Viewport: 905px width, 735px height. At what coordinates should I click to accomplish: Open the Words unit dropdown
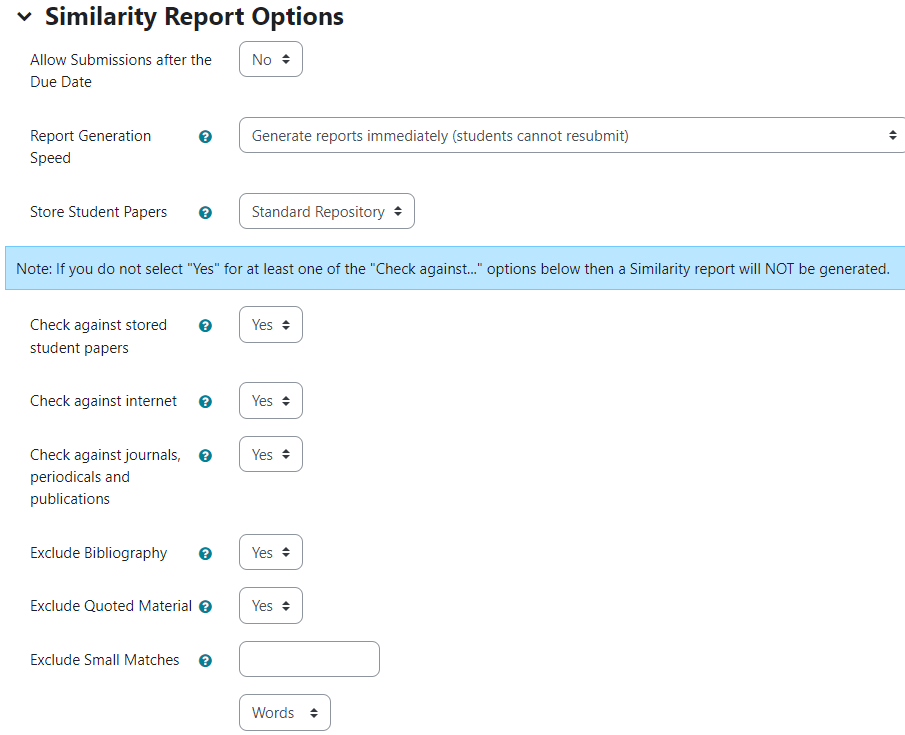(x=285, y=712)
